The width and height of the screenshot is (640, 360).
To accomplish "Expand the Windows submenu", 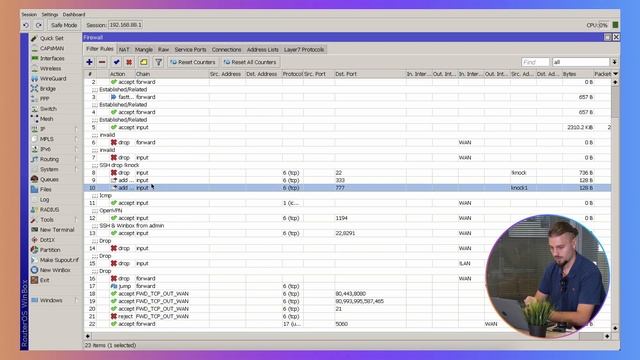I will 76,300.
